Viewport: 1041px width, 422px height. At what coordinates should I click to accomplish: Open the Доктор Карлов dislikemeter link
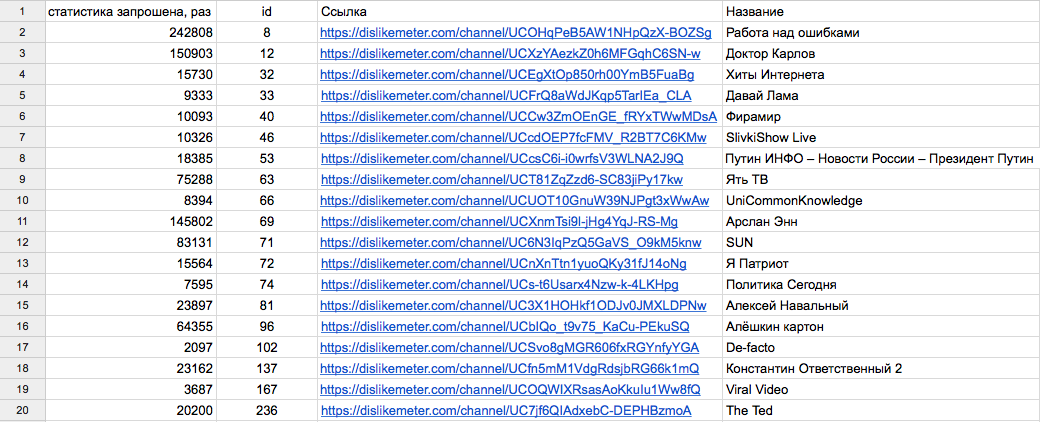pos(510,53)
